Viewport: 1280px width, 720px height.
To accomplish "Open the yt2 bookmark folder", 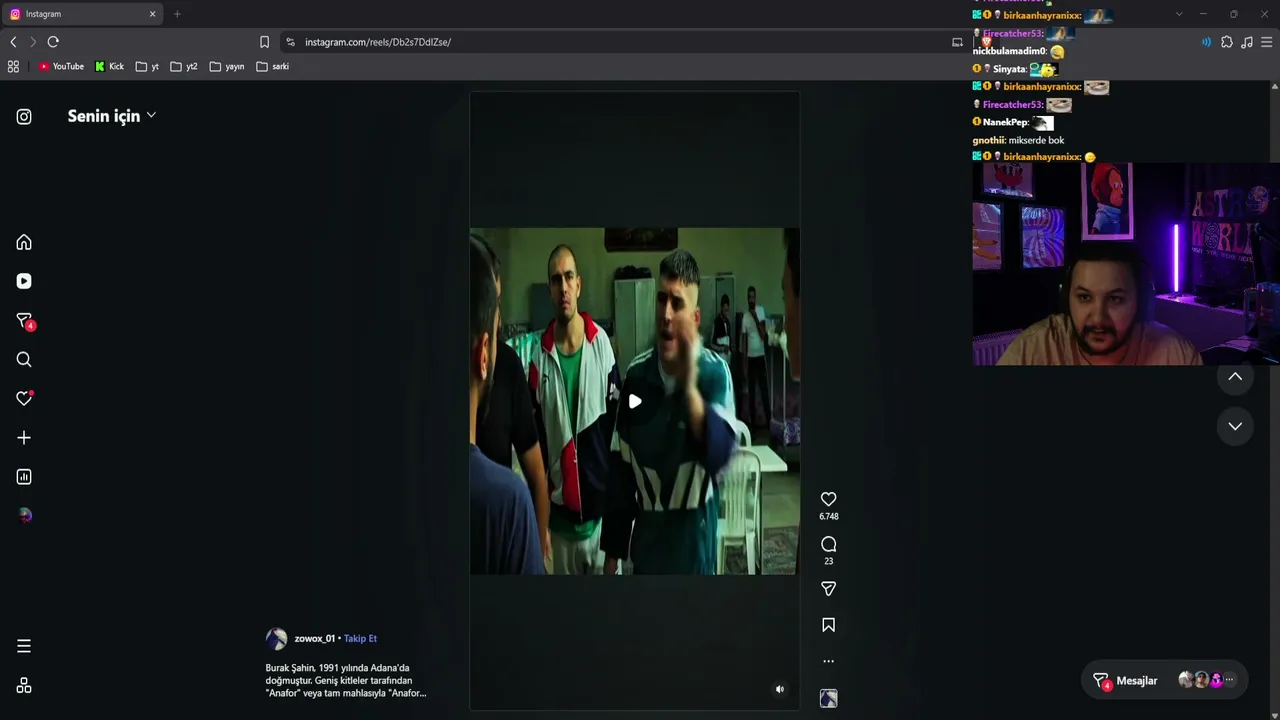I will click(184, 67).
